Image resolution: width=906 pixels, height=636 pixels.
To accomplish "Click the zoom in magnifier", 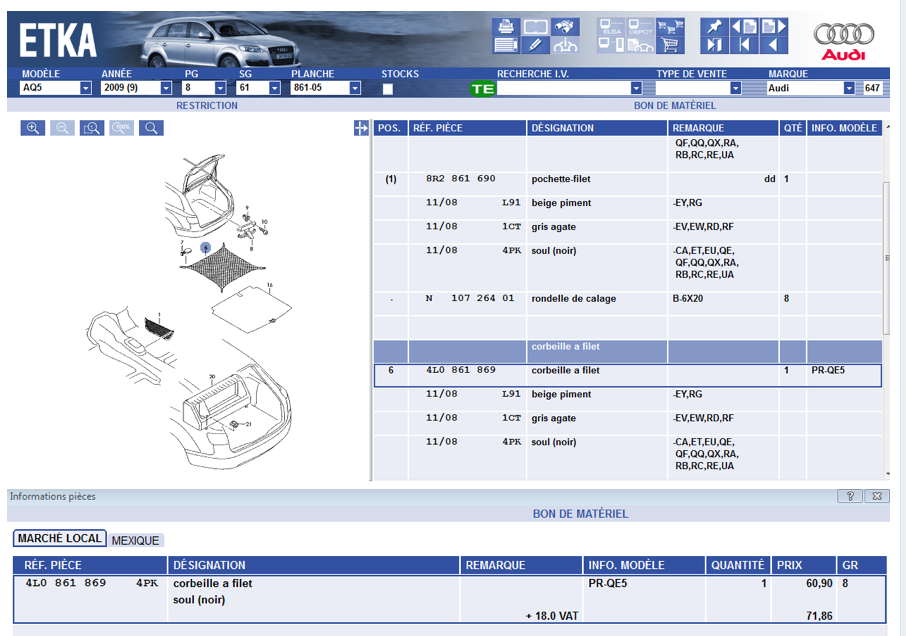I will pyautogui.click(x=33, y=128).
